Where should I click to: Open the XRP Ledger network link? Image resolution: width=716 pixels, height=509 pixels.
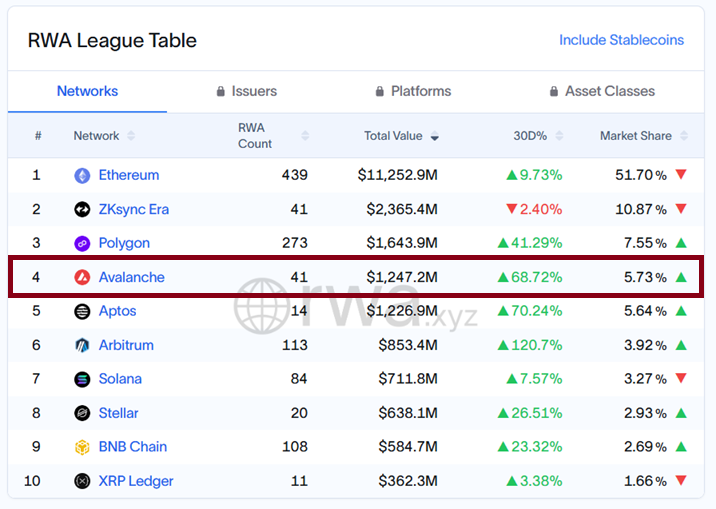pos(136,481)
